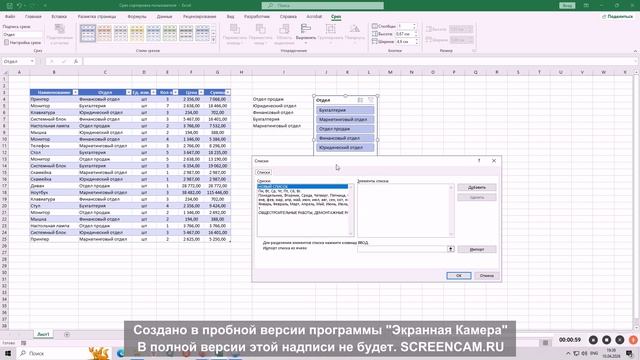Click the Добавить button in the dialog
This screenshot has width=640, height=360.
pos(477,187)
